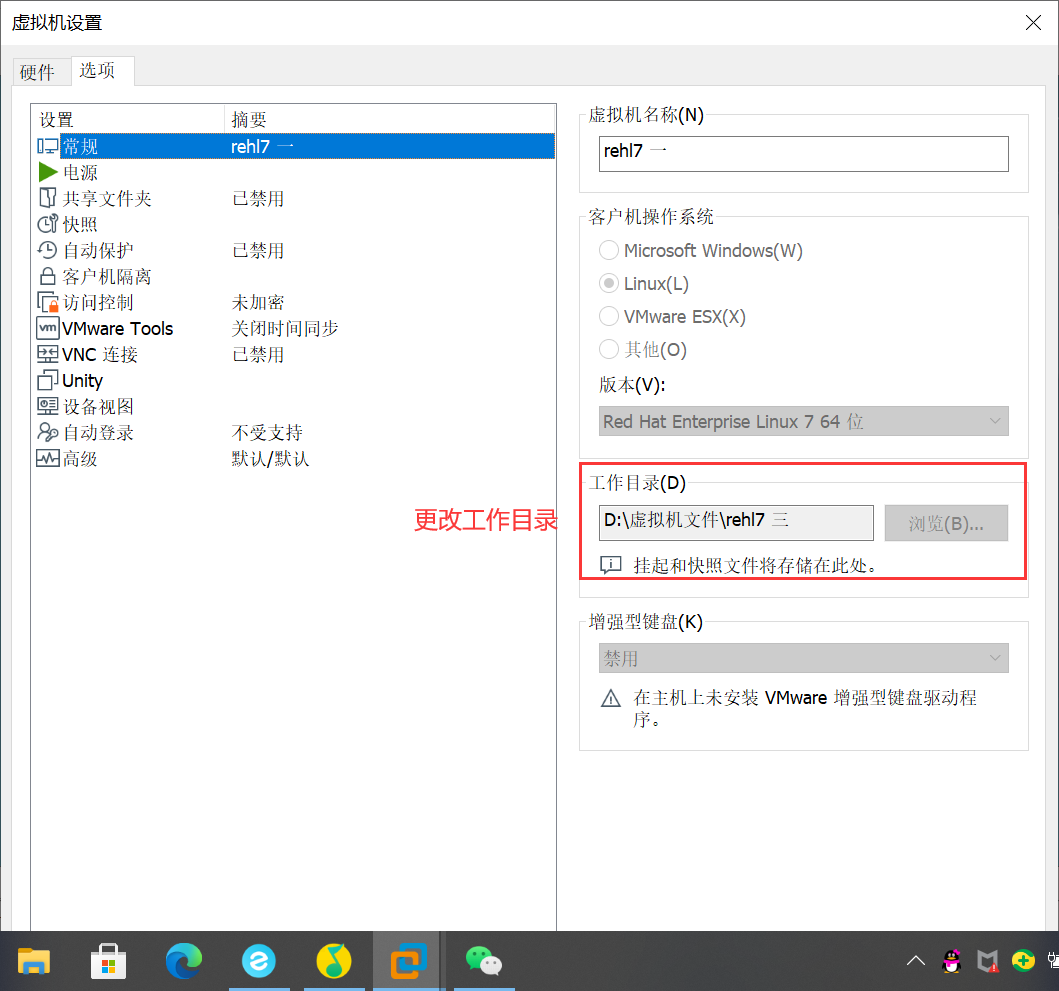Select the 自动保护 row
The image size is (1059, 991).
click(295, 250)
